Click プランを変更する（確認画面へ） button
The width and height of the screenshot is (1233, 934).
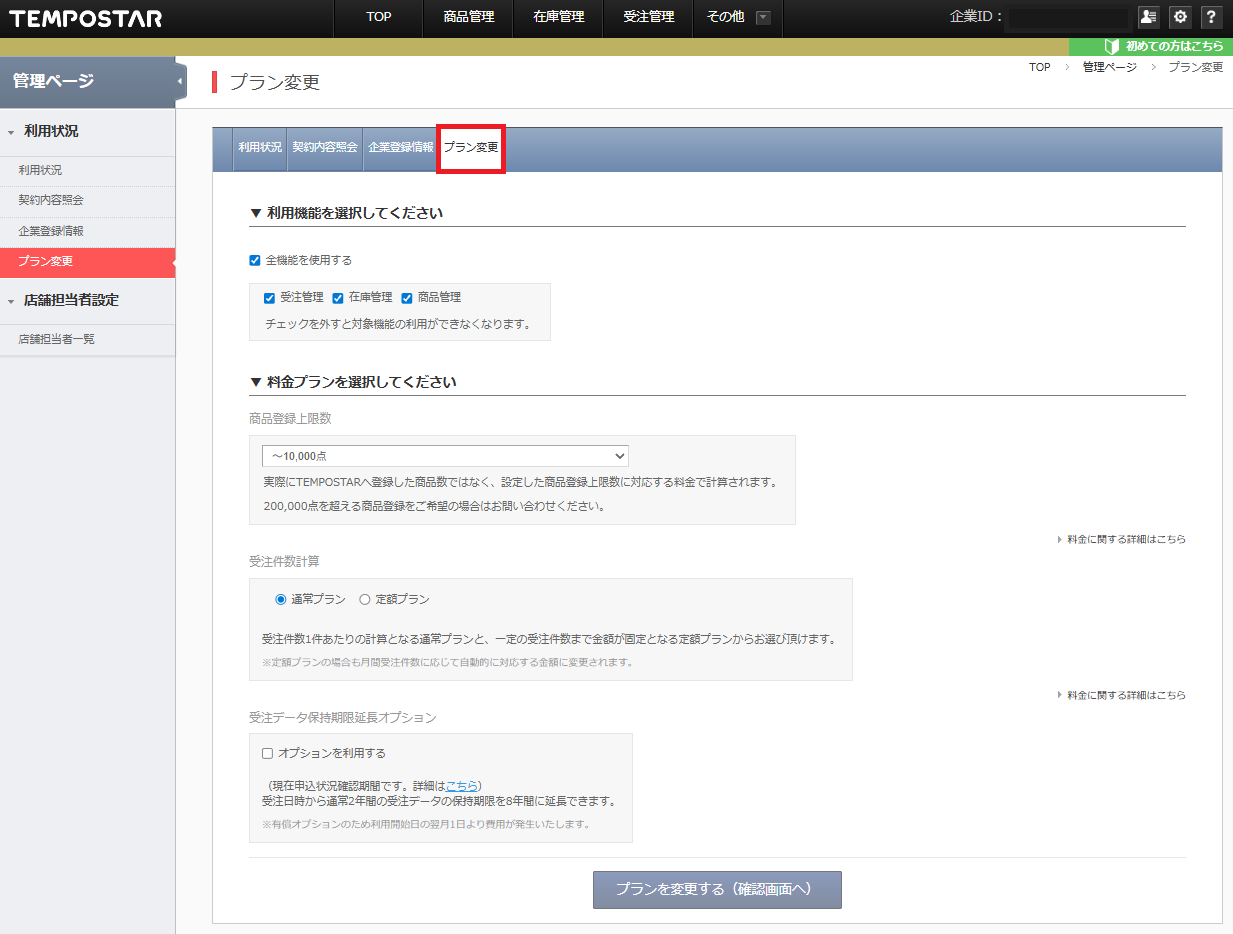click(x=717, y=889)
